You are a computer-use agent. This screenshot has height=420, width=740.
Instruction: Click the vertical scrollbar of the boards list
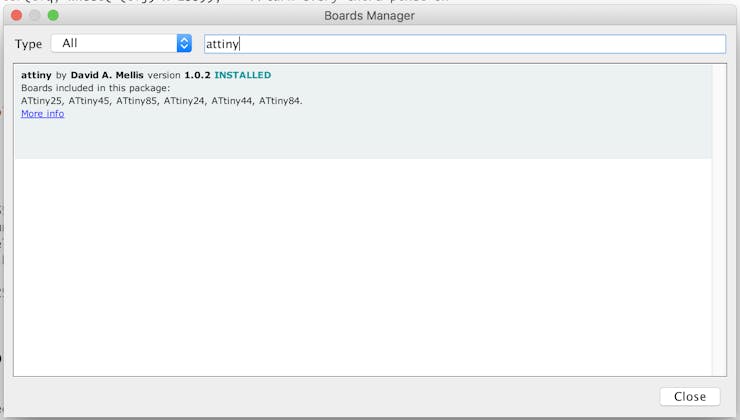(x=719, y=220)
